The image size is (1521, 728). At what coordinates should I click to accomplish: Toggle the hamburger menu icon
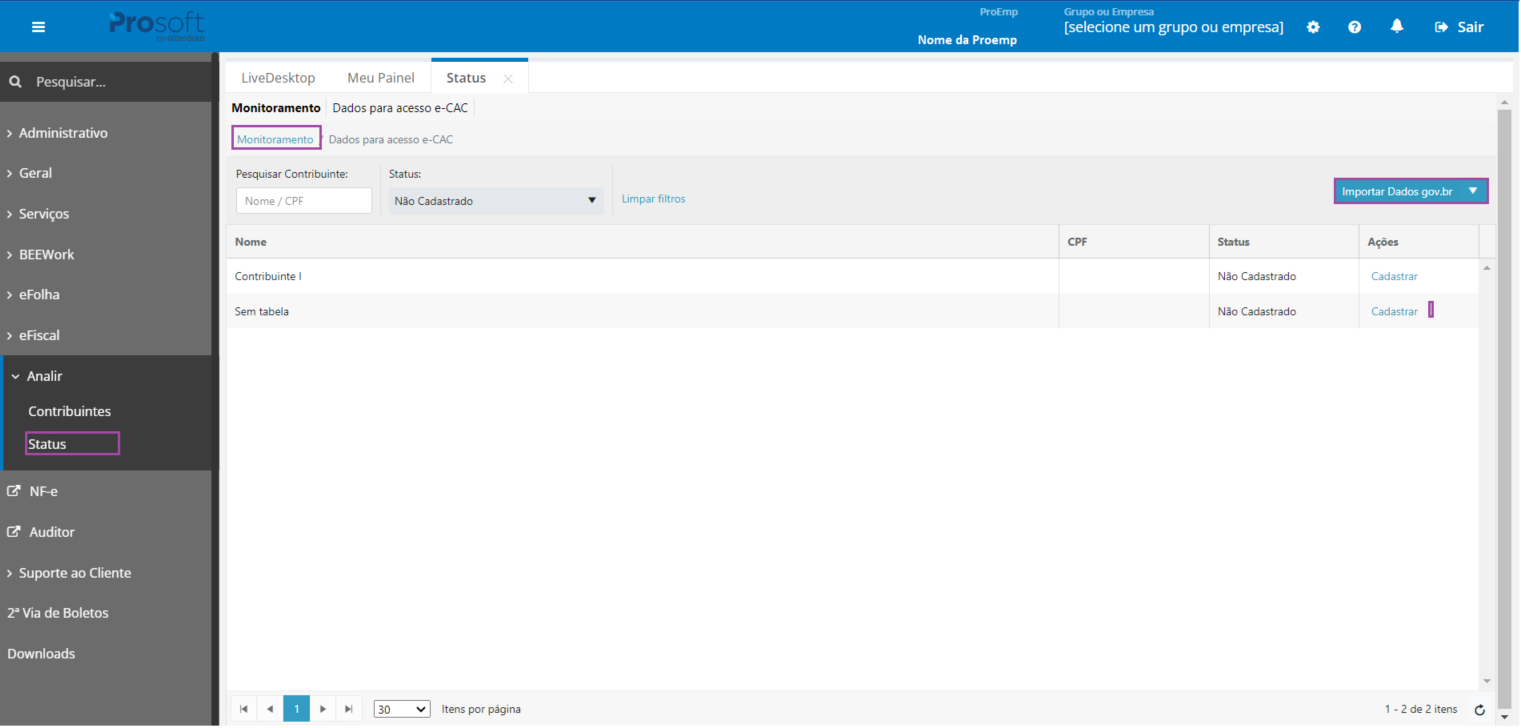coord(38,27)
